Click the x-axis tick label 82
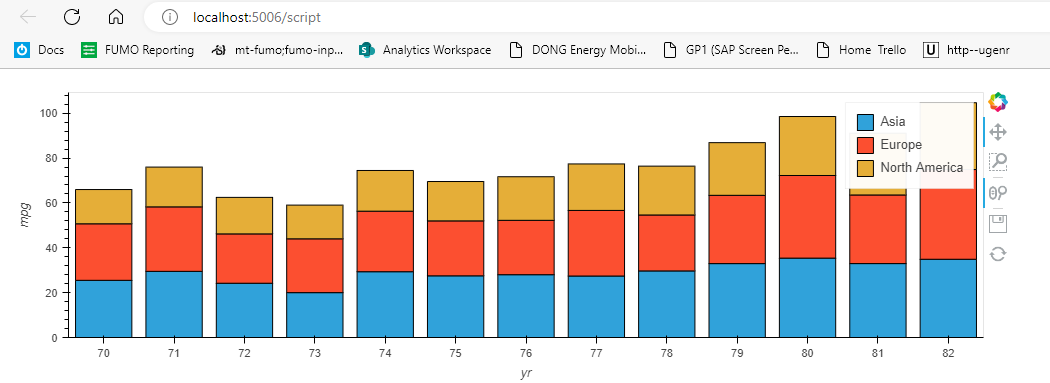The height and width of the screenshot is (383, 1050). [x=948, y=353]
